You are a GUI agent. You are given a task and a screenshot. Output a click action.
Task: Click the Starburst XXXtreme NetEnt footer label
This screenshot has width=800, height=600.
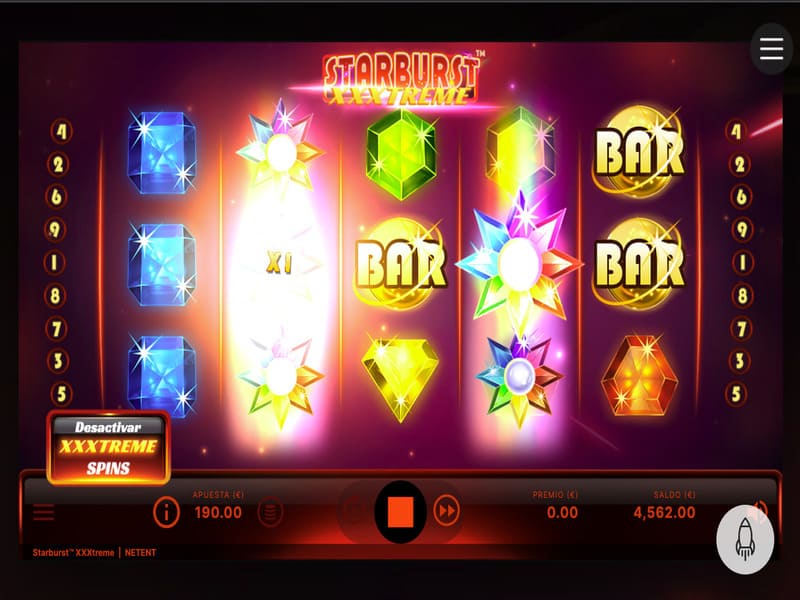tap(94, 553)
